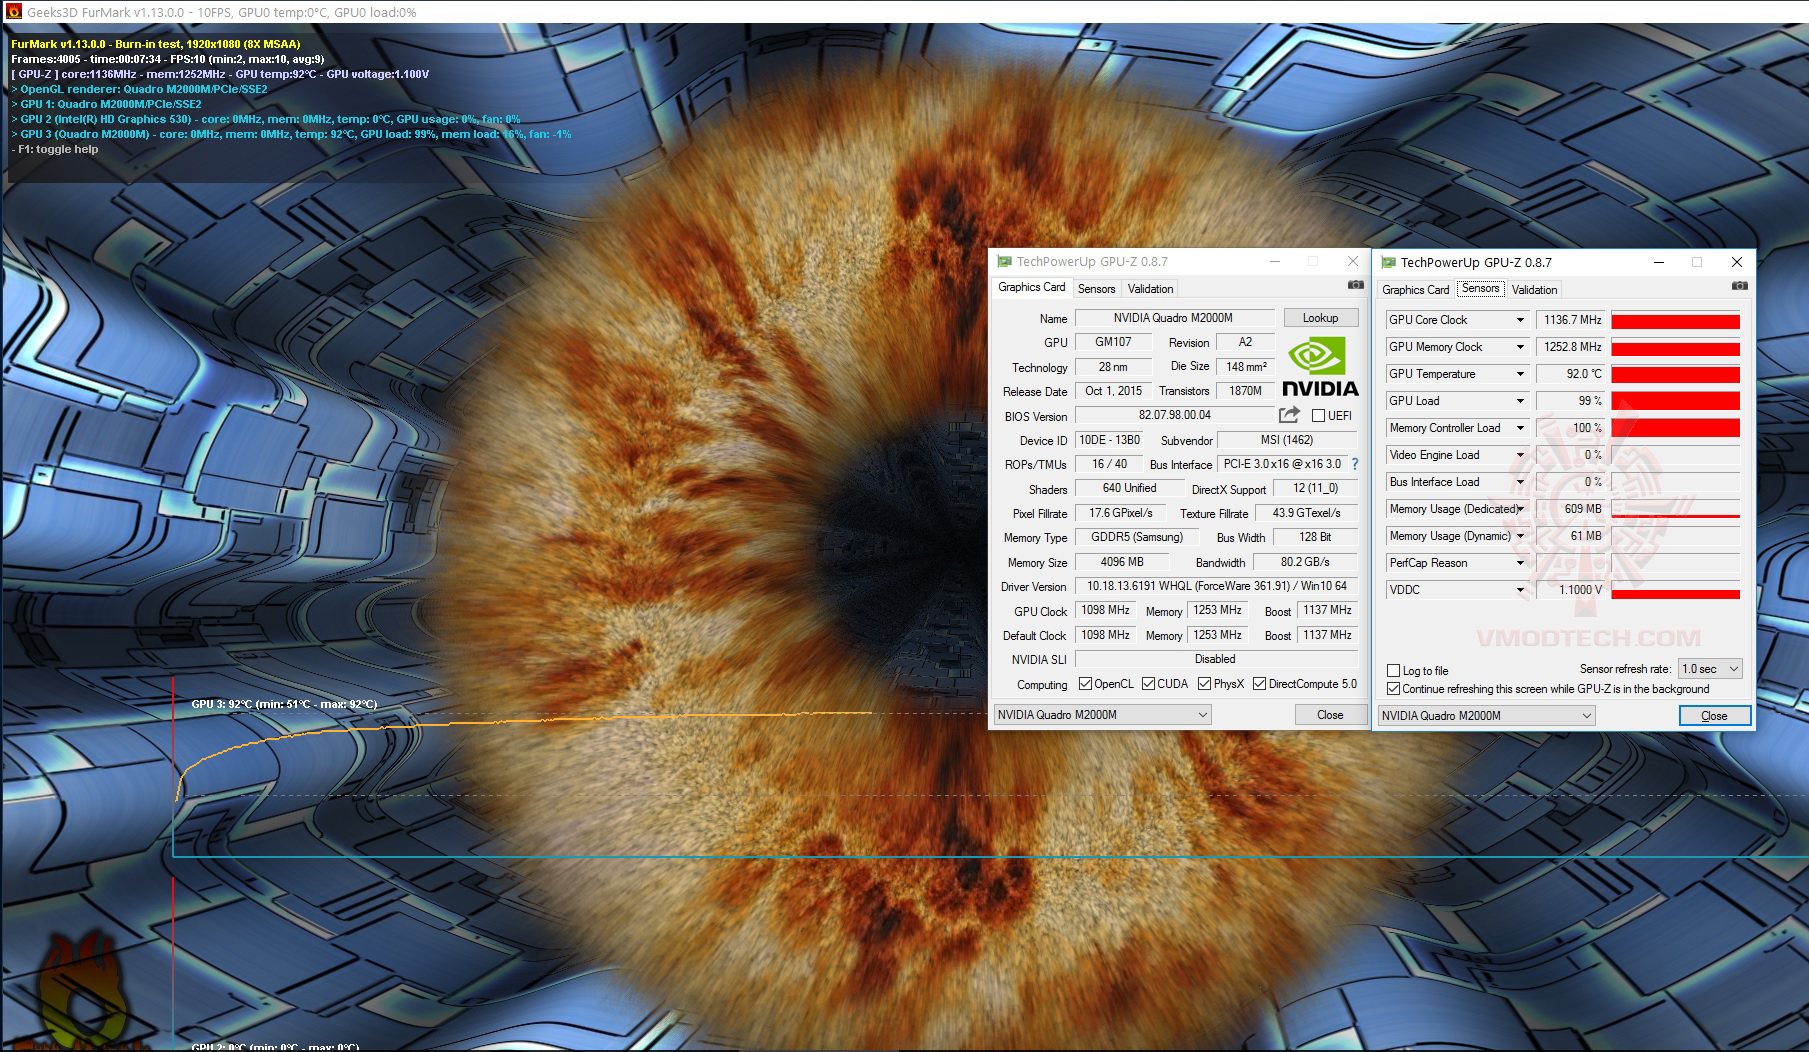This screenshot has width=1809, height=1052.
Task: Click the Bus Interface question mark icon
Action: click(1355, 464)
